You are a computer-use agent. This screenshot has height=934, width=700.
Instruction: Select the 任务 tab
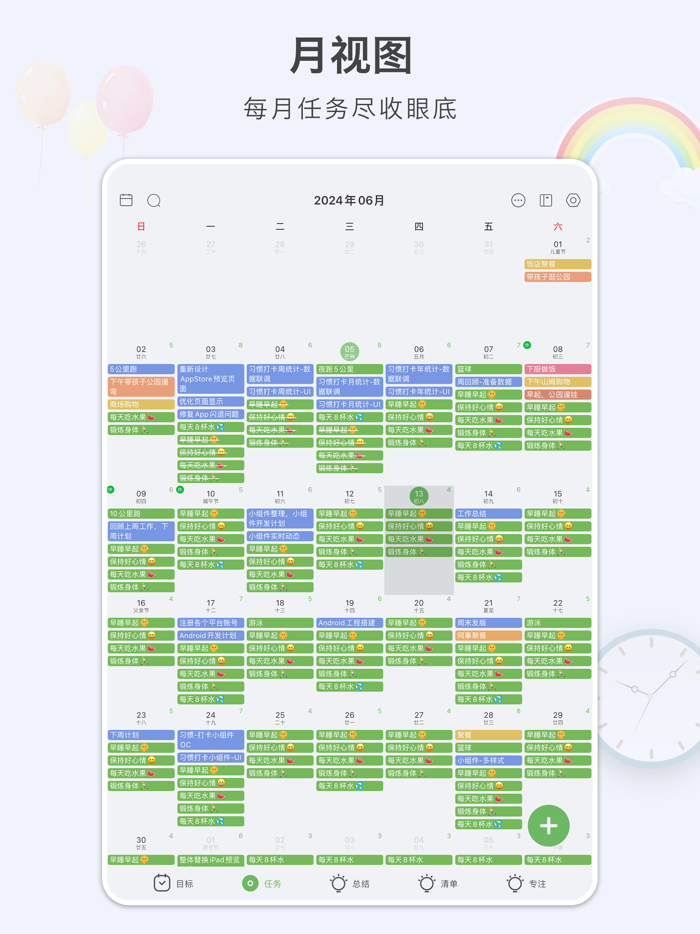pyautogui.click(x=262, y=883)
